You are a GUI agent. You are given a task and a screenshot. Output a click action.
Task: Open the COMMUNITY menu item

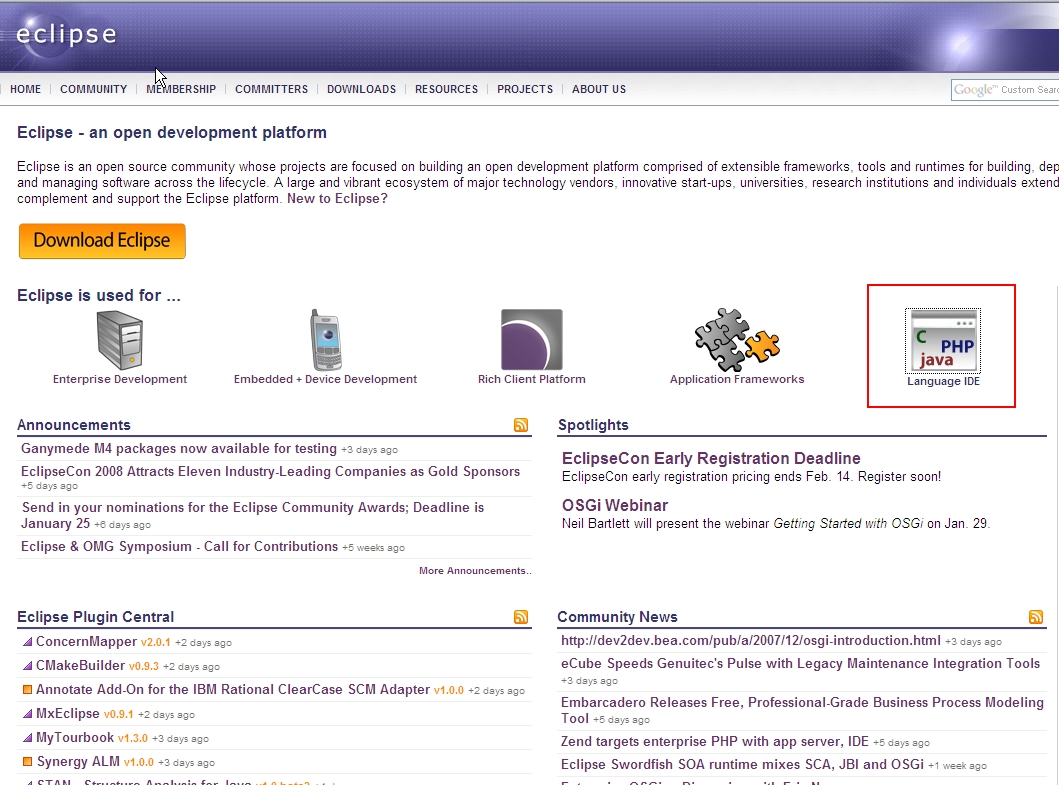pos(93,89)
